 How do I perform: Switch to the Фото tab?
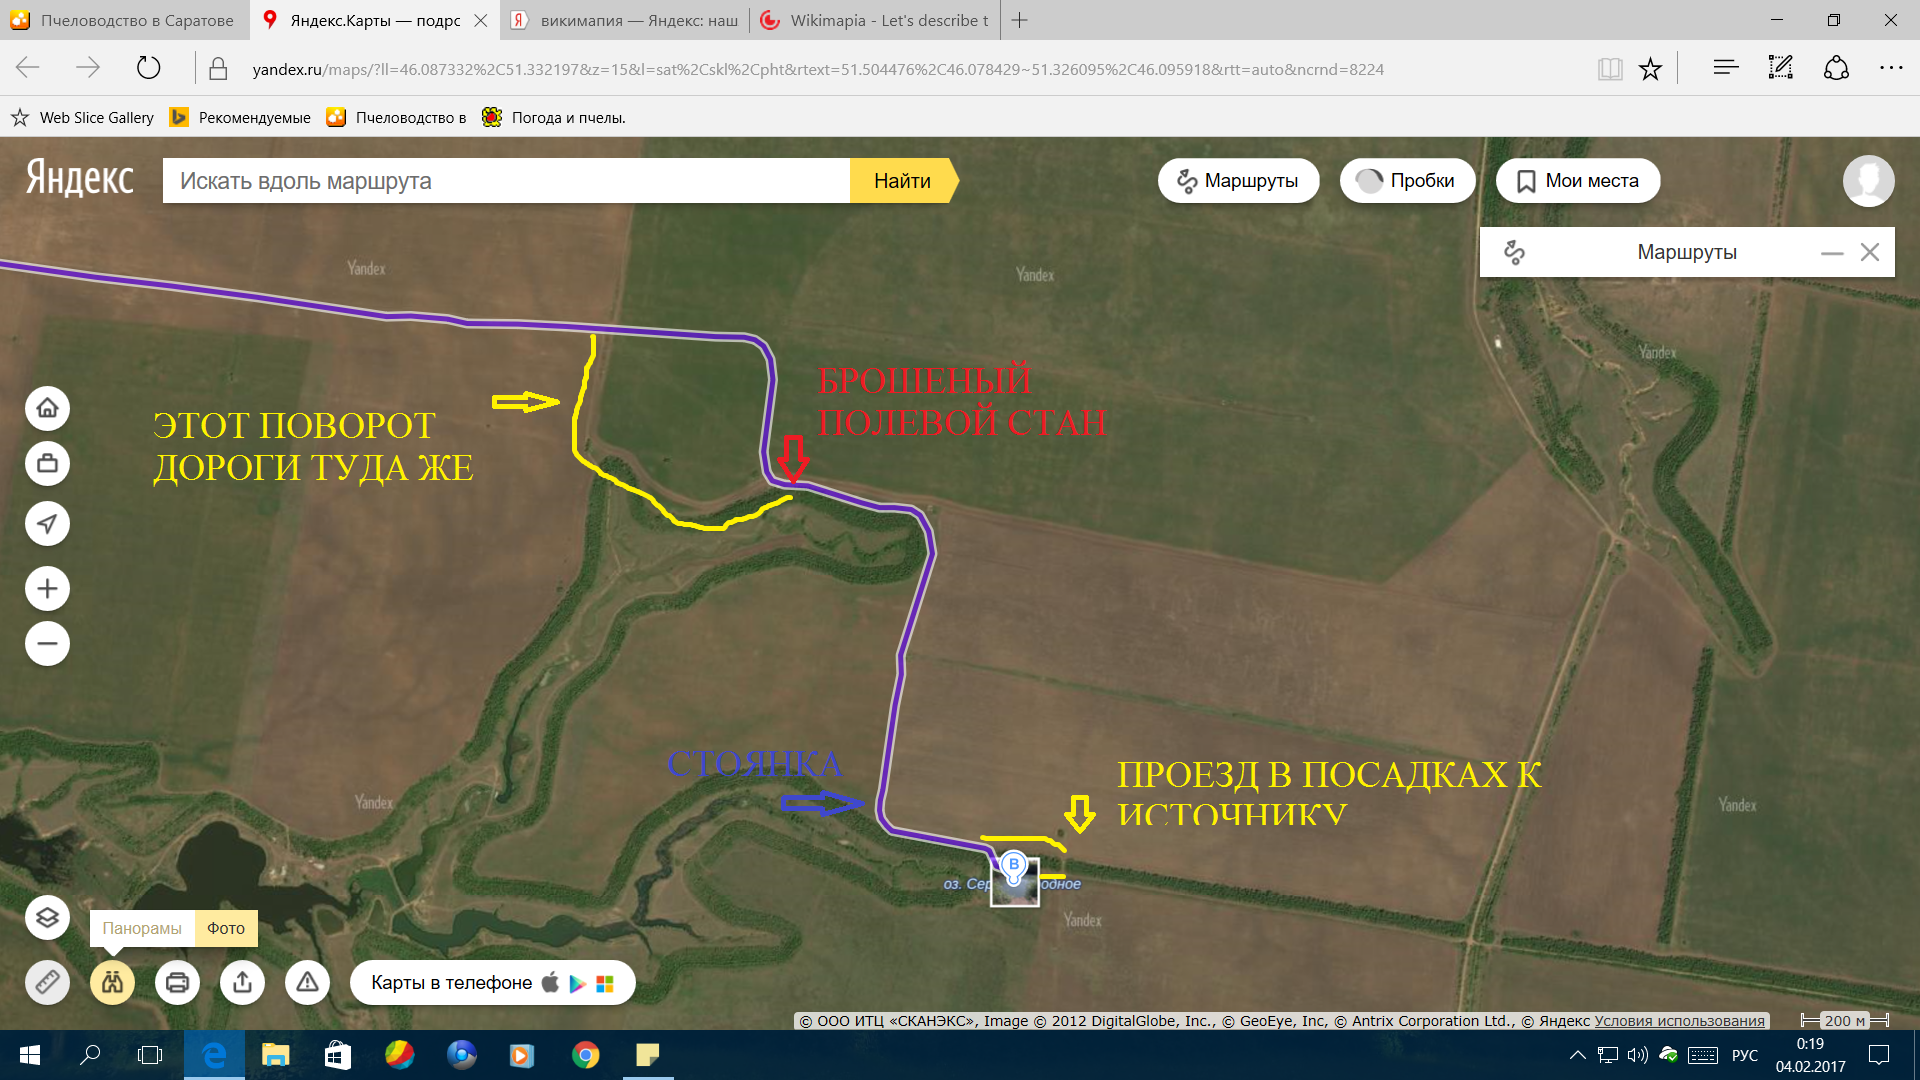226,928
